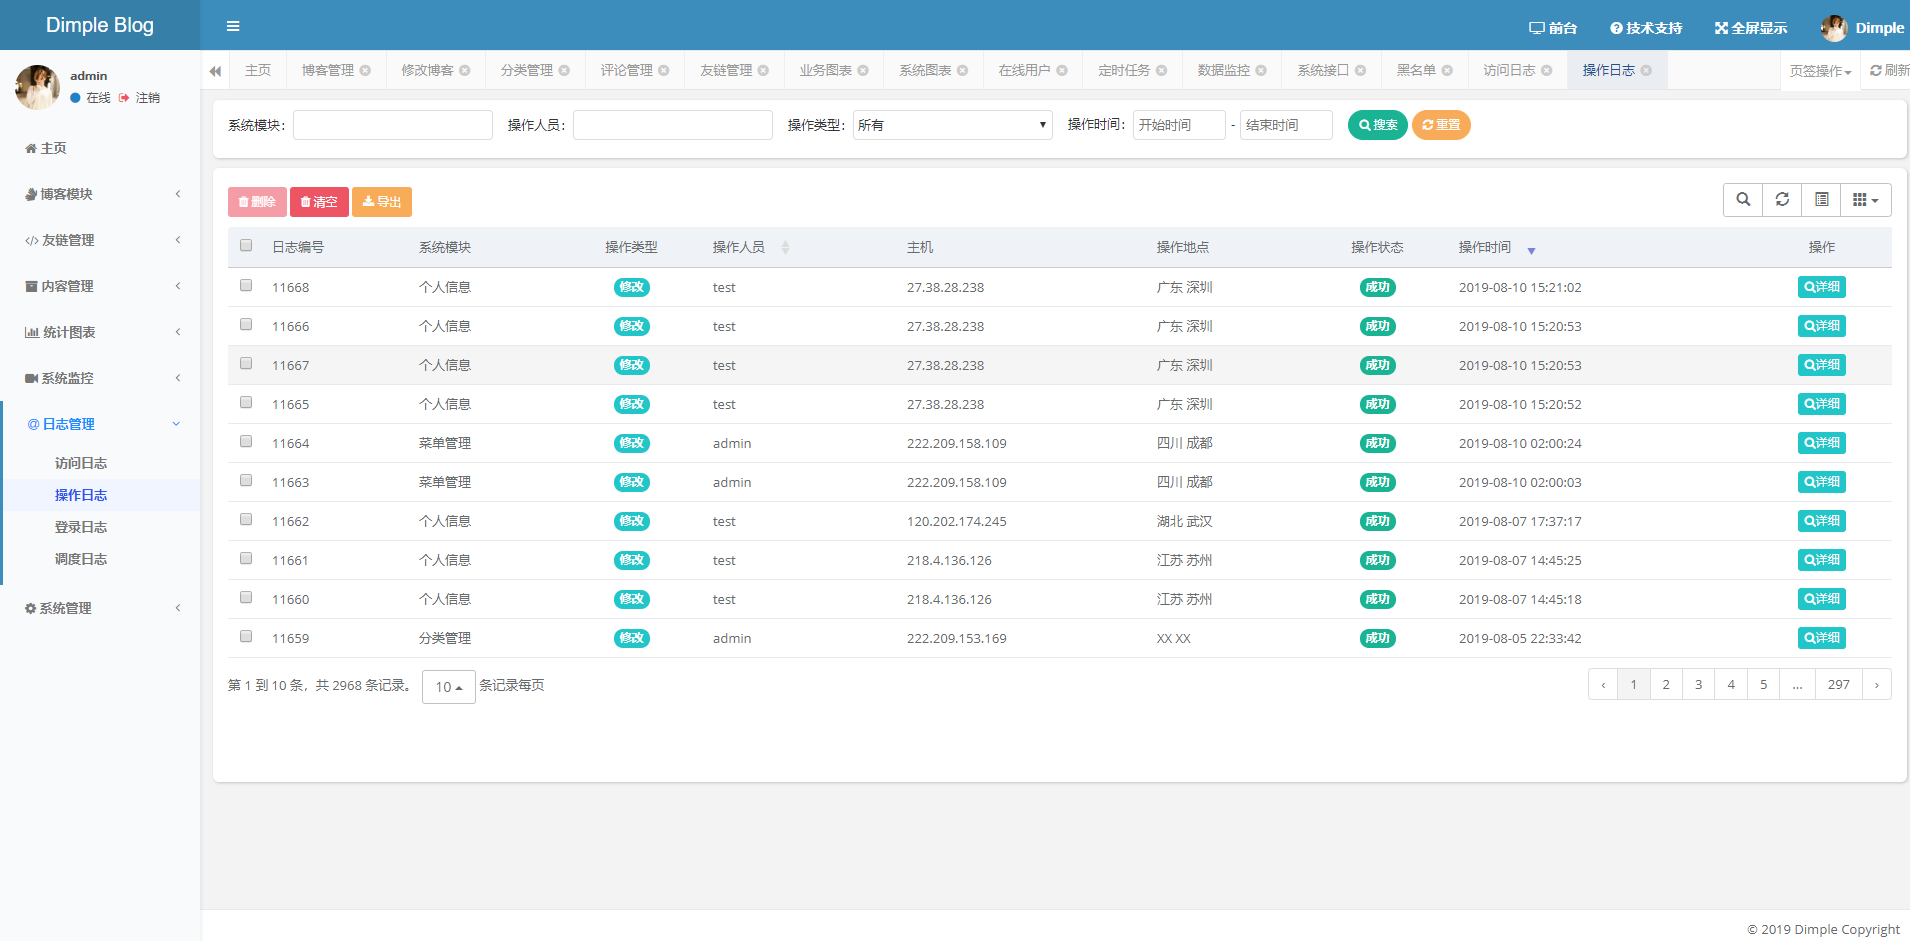Close the 博客管理 tab with its x icon

tap(365, 70)
